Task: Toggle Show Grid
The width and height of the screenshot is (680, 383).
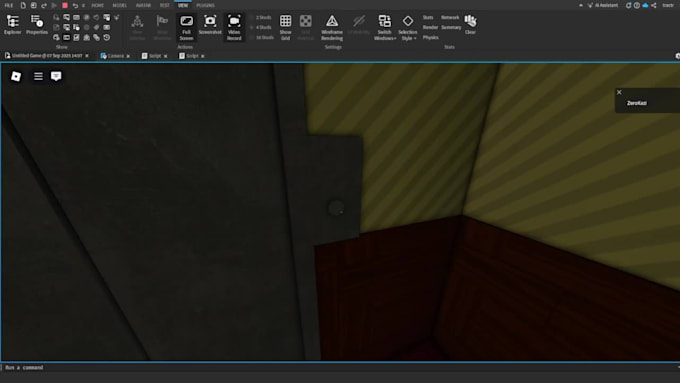Action: pyautogui.click(x=285, y=27)
